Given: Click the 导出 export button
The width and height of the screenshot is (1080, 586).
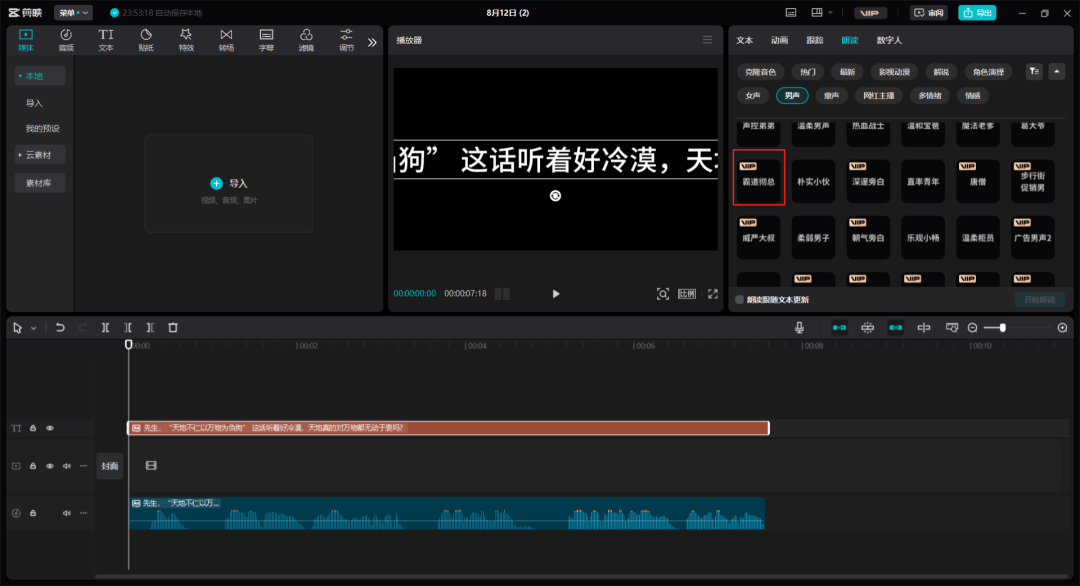Looking at the screenshot, I should [x=977, y=12].
